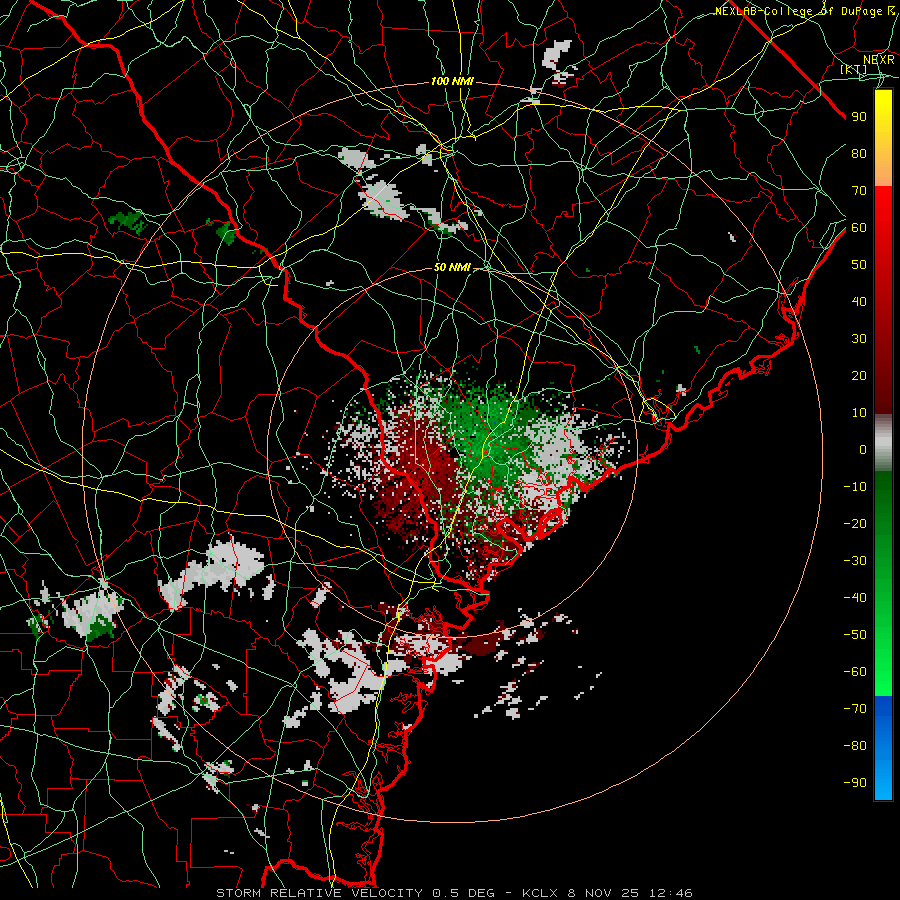Click the "0.5 DEG" elevation angle text
Image resolution: width=900 pixels, height=900 pixels.
(461, 893)
